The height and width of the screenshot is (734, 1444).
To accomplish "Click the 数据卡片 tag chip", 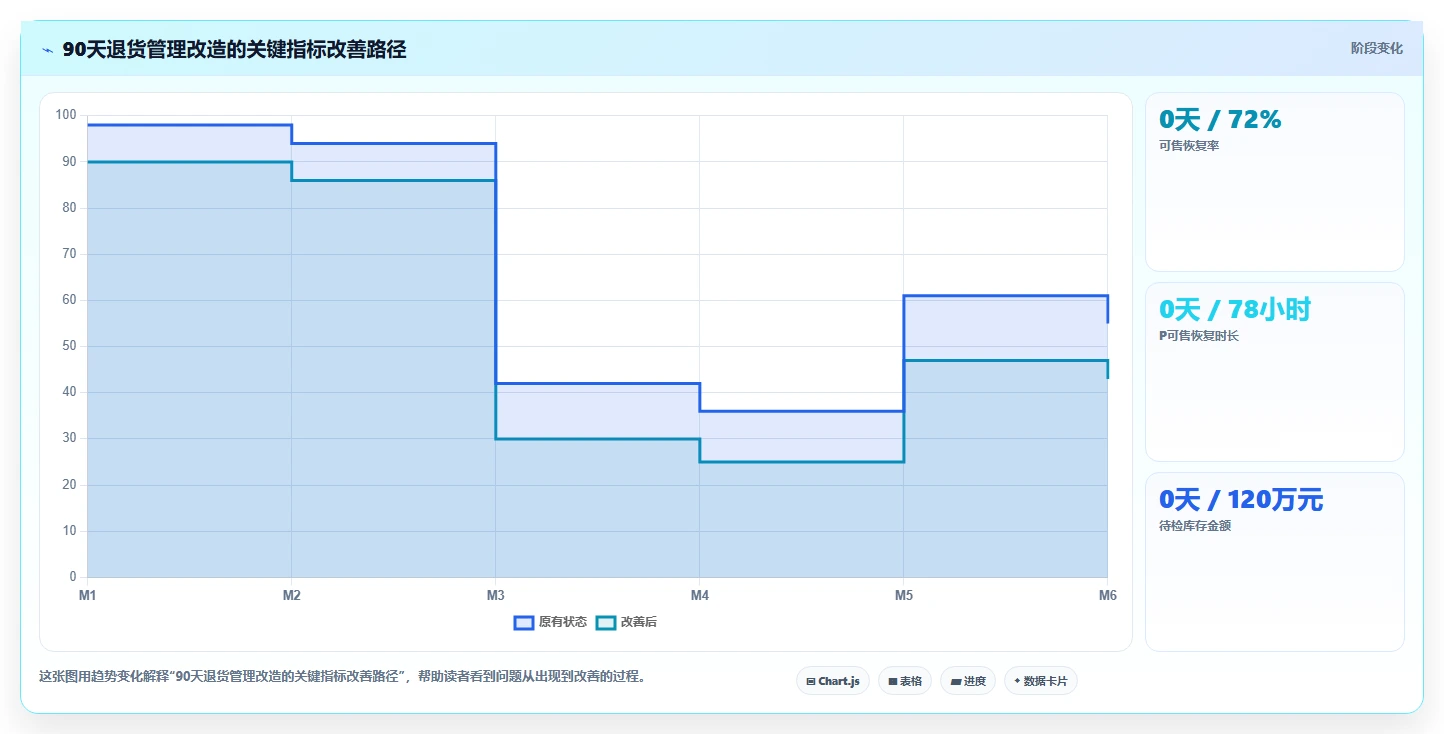I will [1041, 681].
